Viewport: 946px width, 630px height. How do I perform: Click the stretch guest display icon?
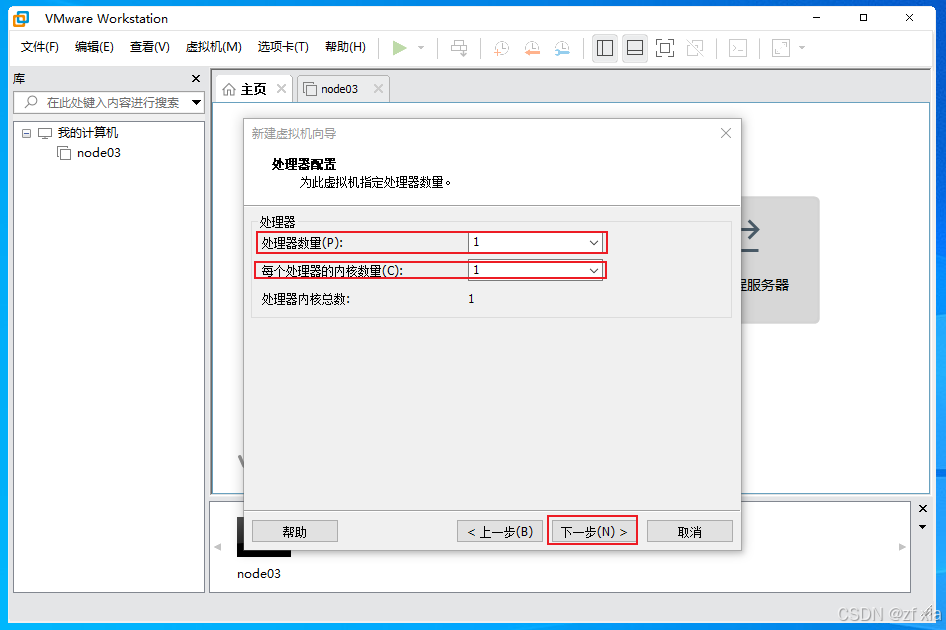coord(781,48)
